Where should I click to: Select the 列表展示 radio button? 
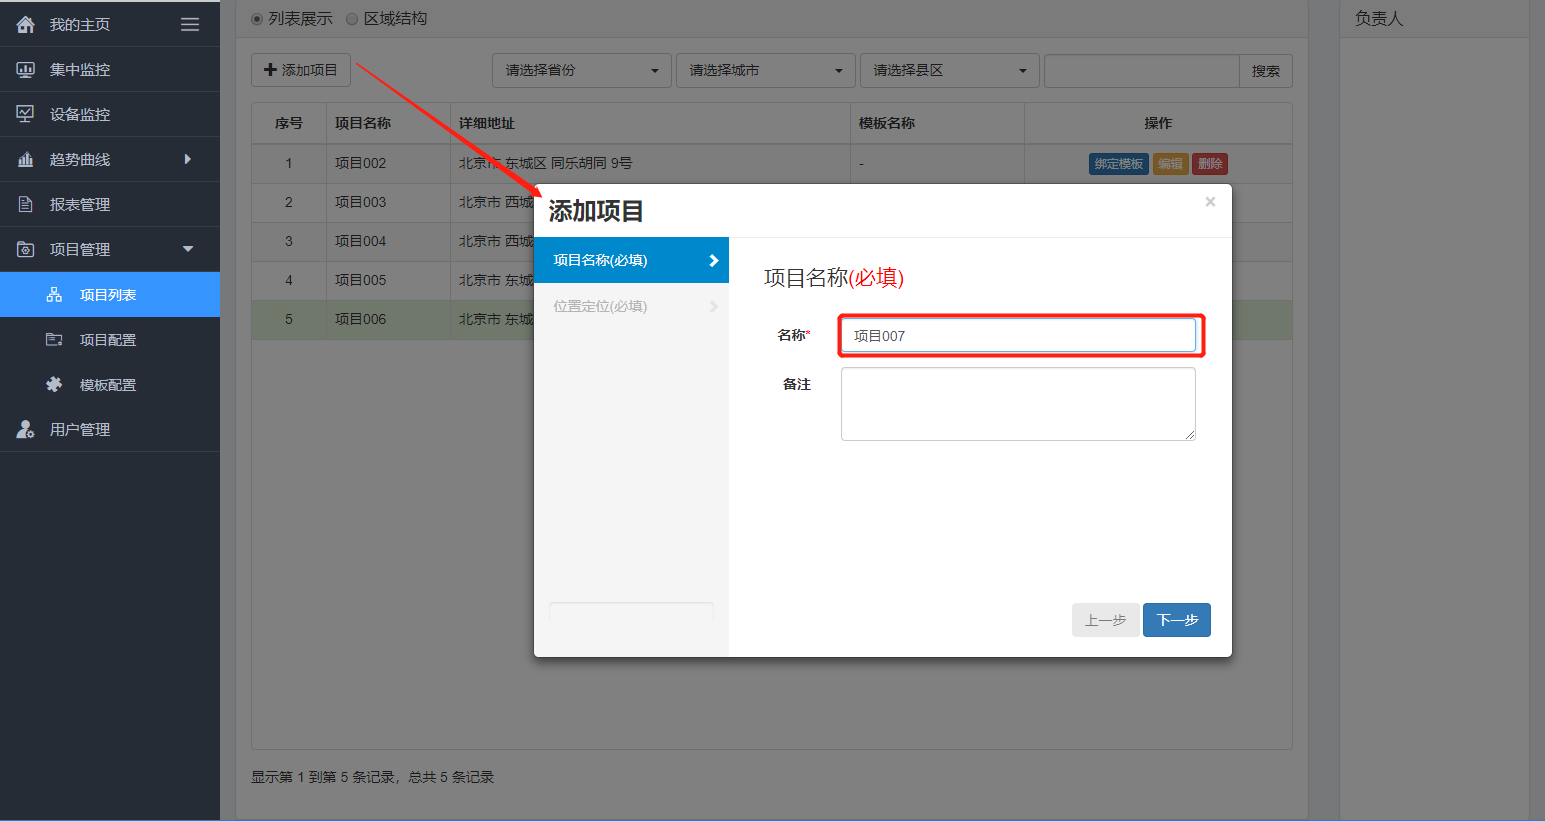coord(257,19)
